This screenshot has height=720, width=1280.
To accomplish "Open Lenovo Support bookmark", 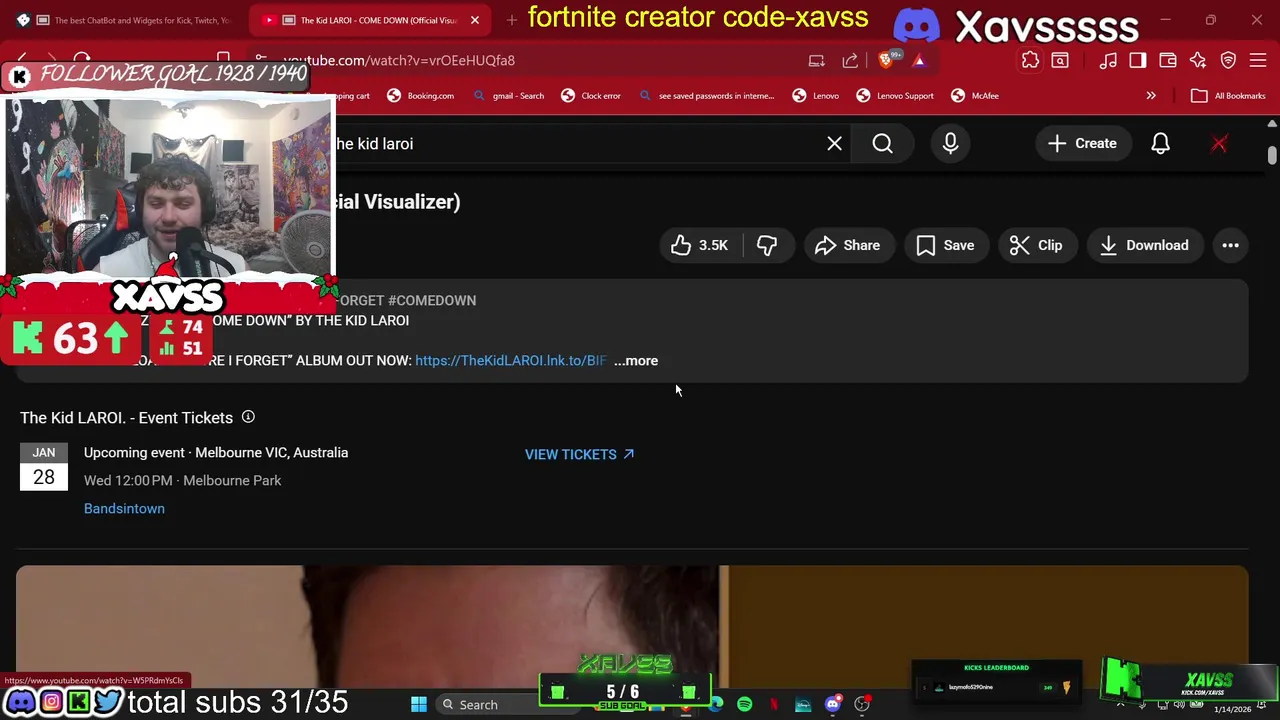I will click(x=895, y=96).
